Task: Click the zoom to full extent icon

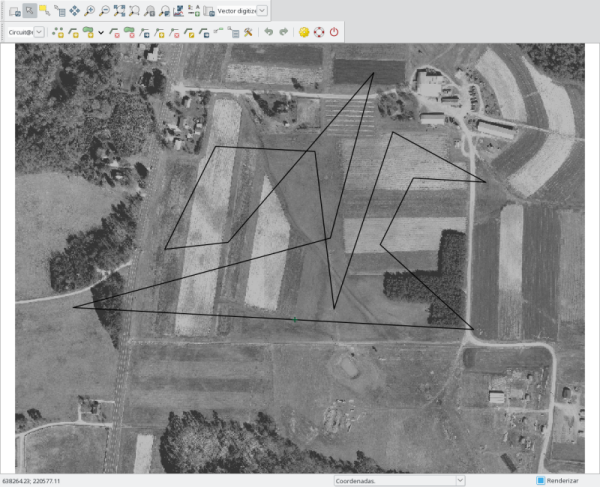Action: pos(120,10)
